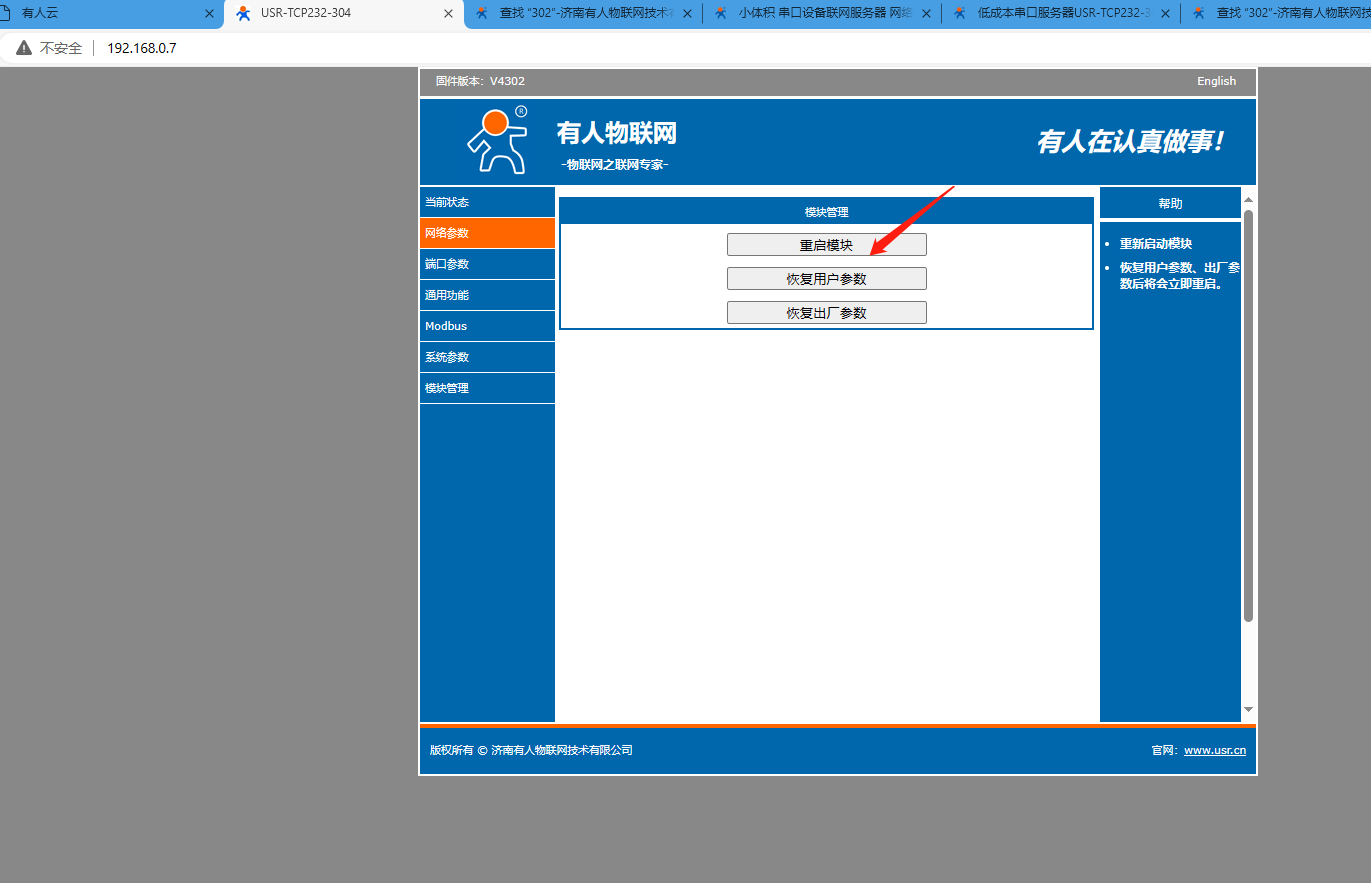Click the 不安全 warning icon in address bar

(24, 48)
